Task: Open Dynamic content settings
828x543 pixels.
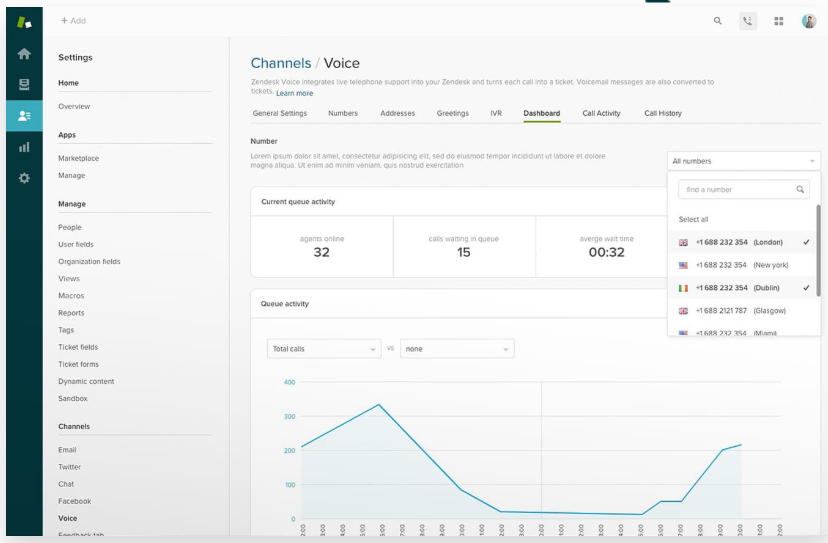Action: [x=86, y=381]
